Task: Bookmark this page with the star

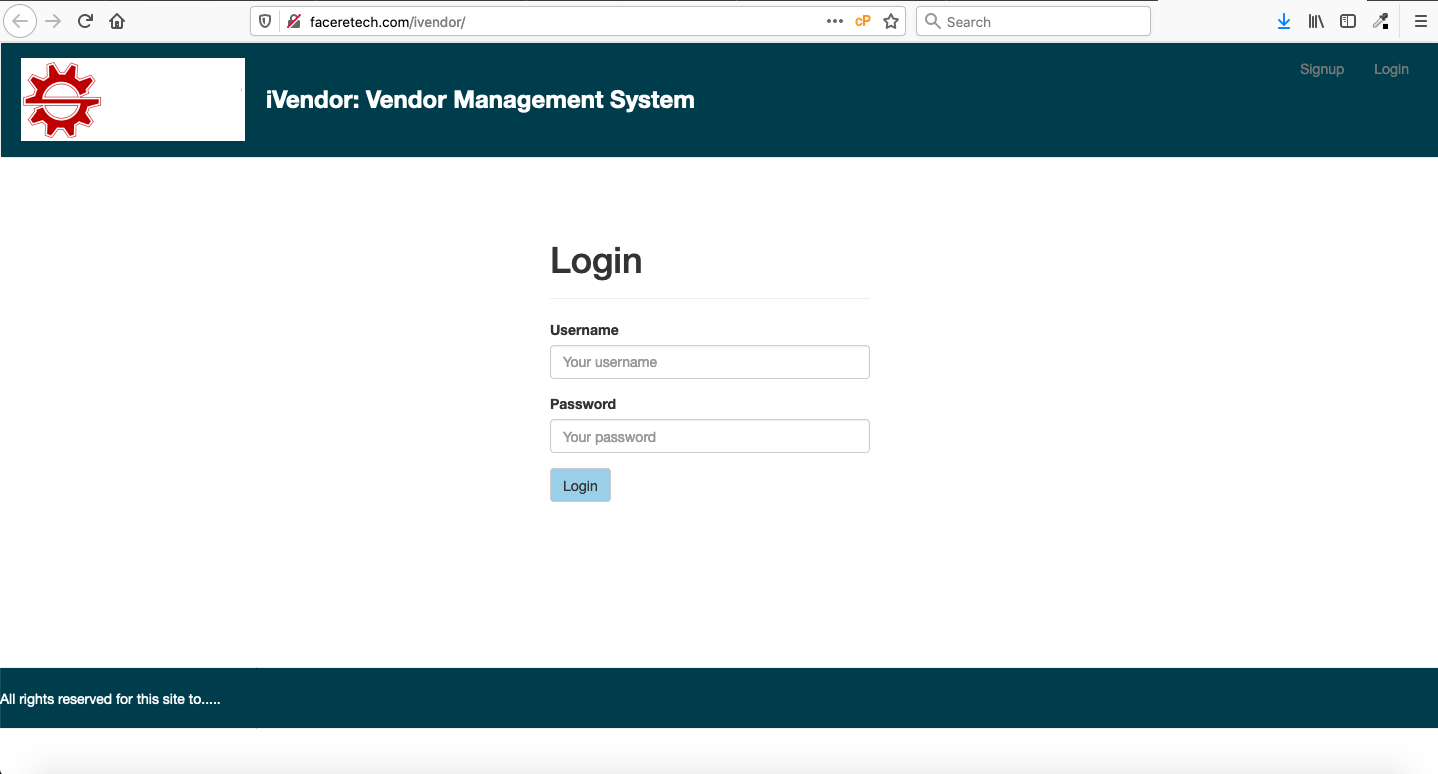Action: click(891, 21)
